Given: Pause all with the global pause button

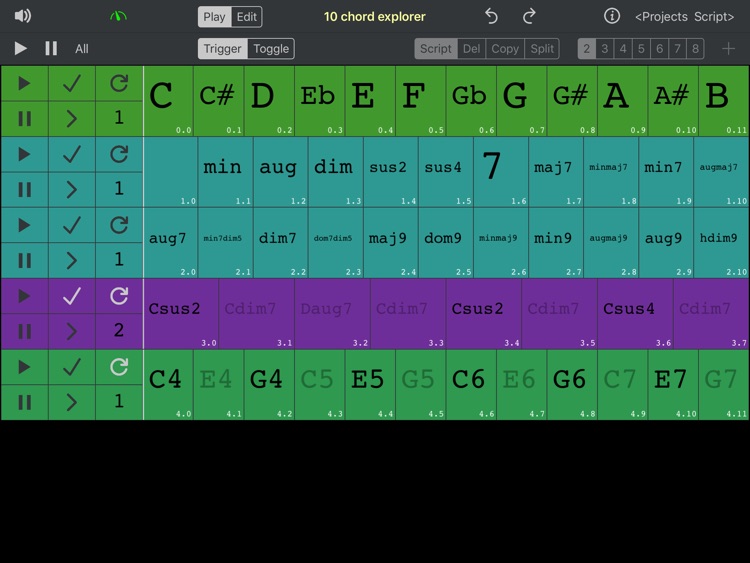Looking at the screenshot, I should point(51,48).
